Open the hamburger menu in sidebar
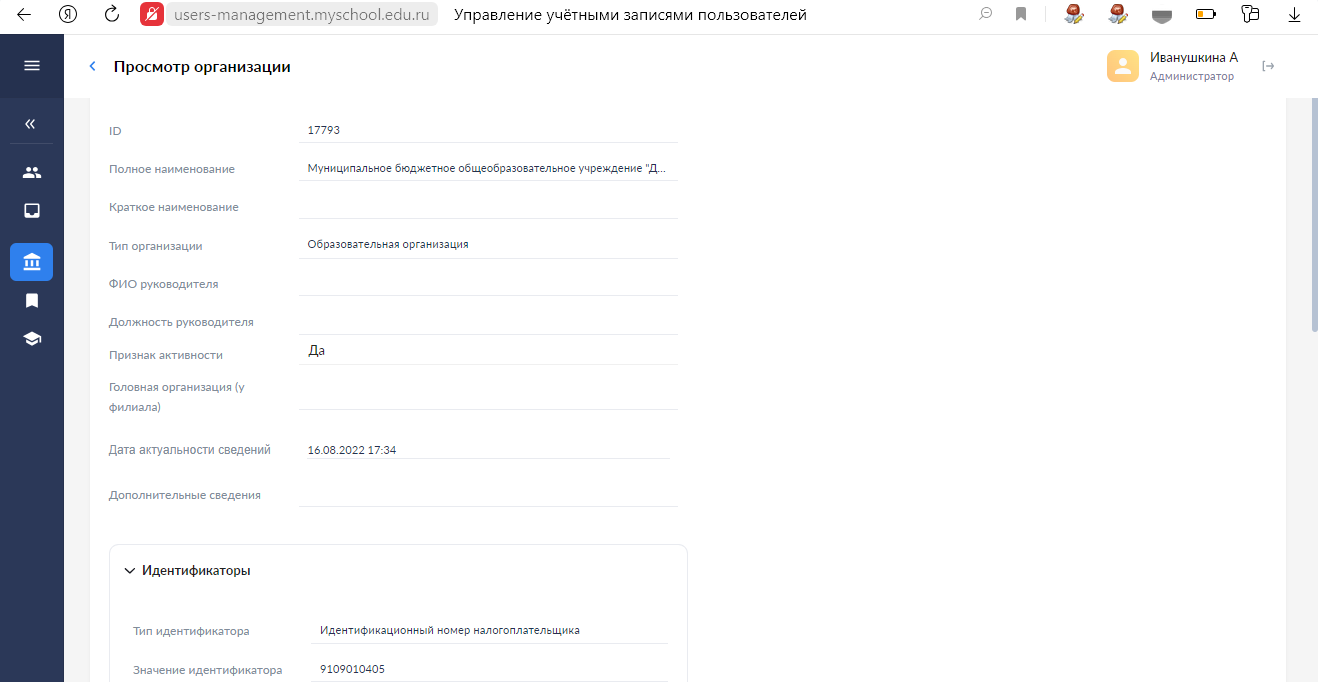The height and width of the screenshot is (682, 1318). tap(32, 66)
